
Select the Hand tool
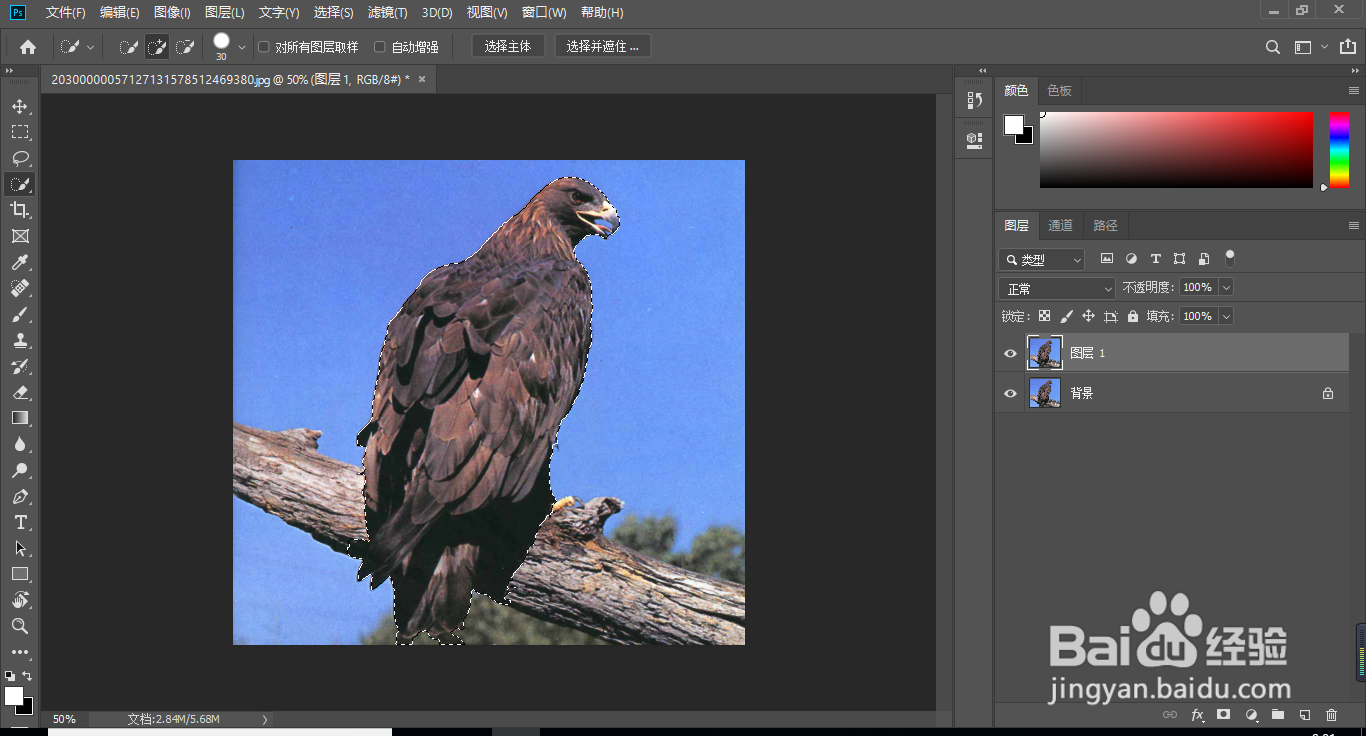click(x=20, y=600)
